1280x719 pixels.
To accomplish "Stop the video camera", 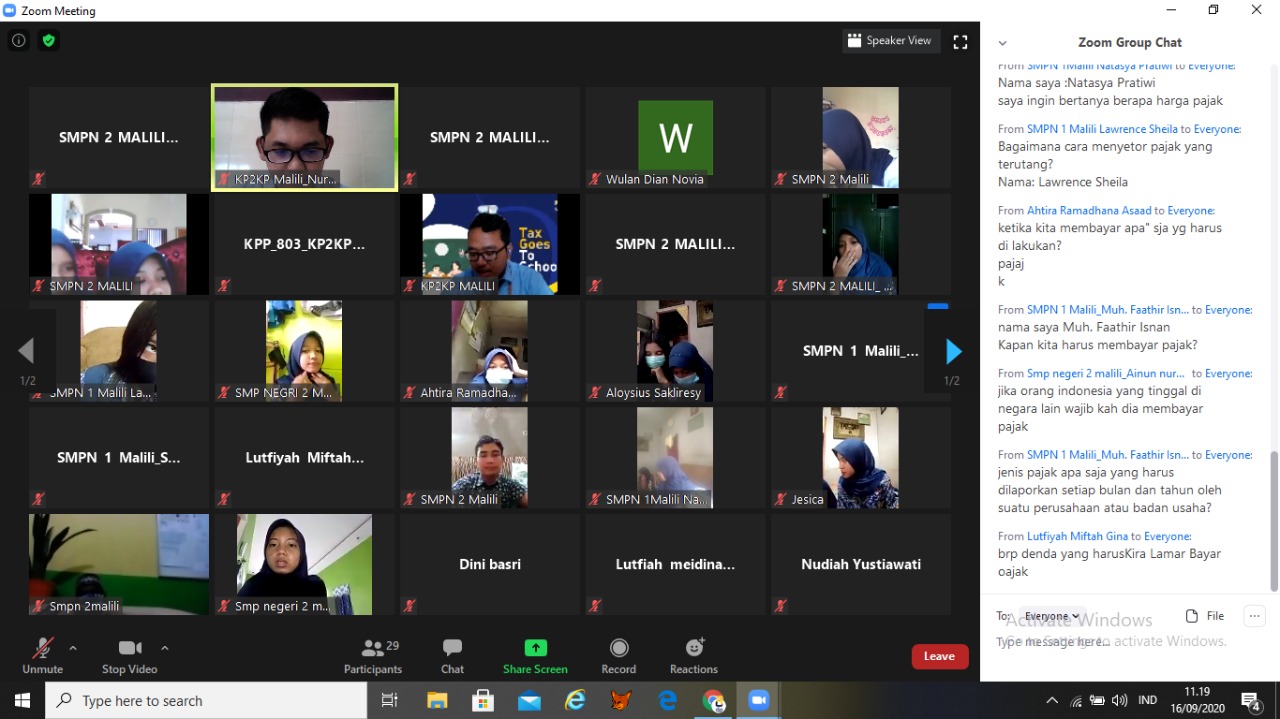I will click(x=129, y=656).
